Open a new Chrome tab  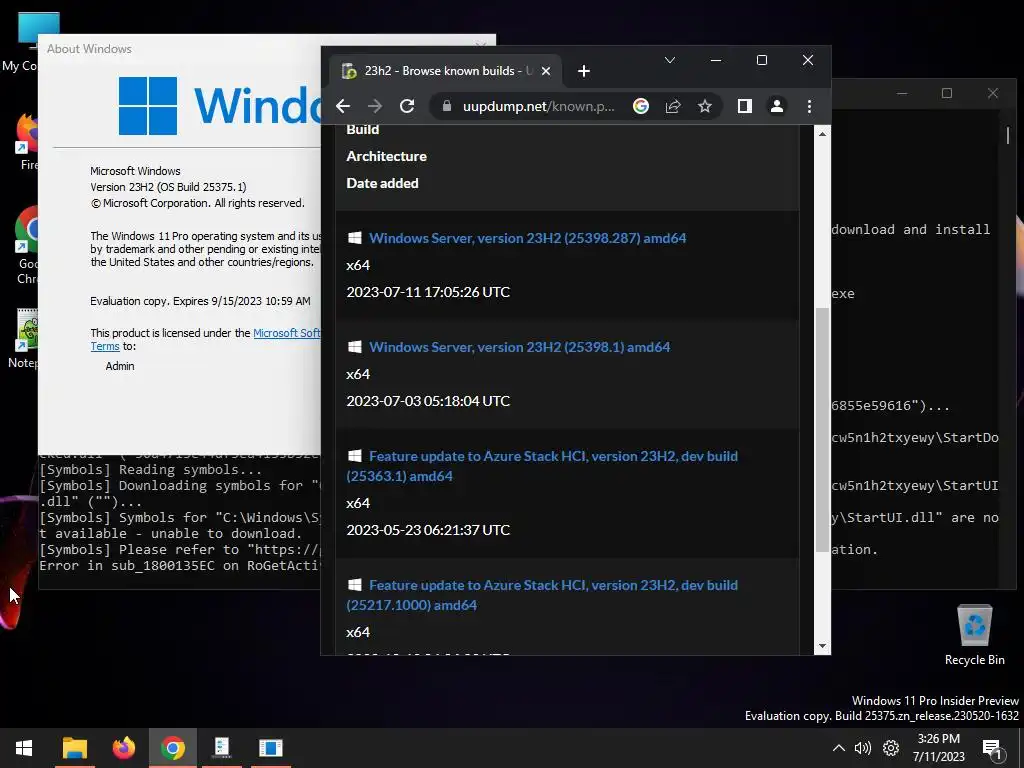[584, 71]
